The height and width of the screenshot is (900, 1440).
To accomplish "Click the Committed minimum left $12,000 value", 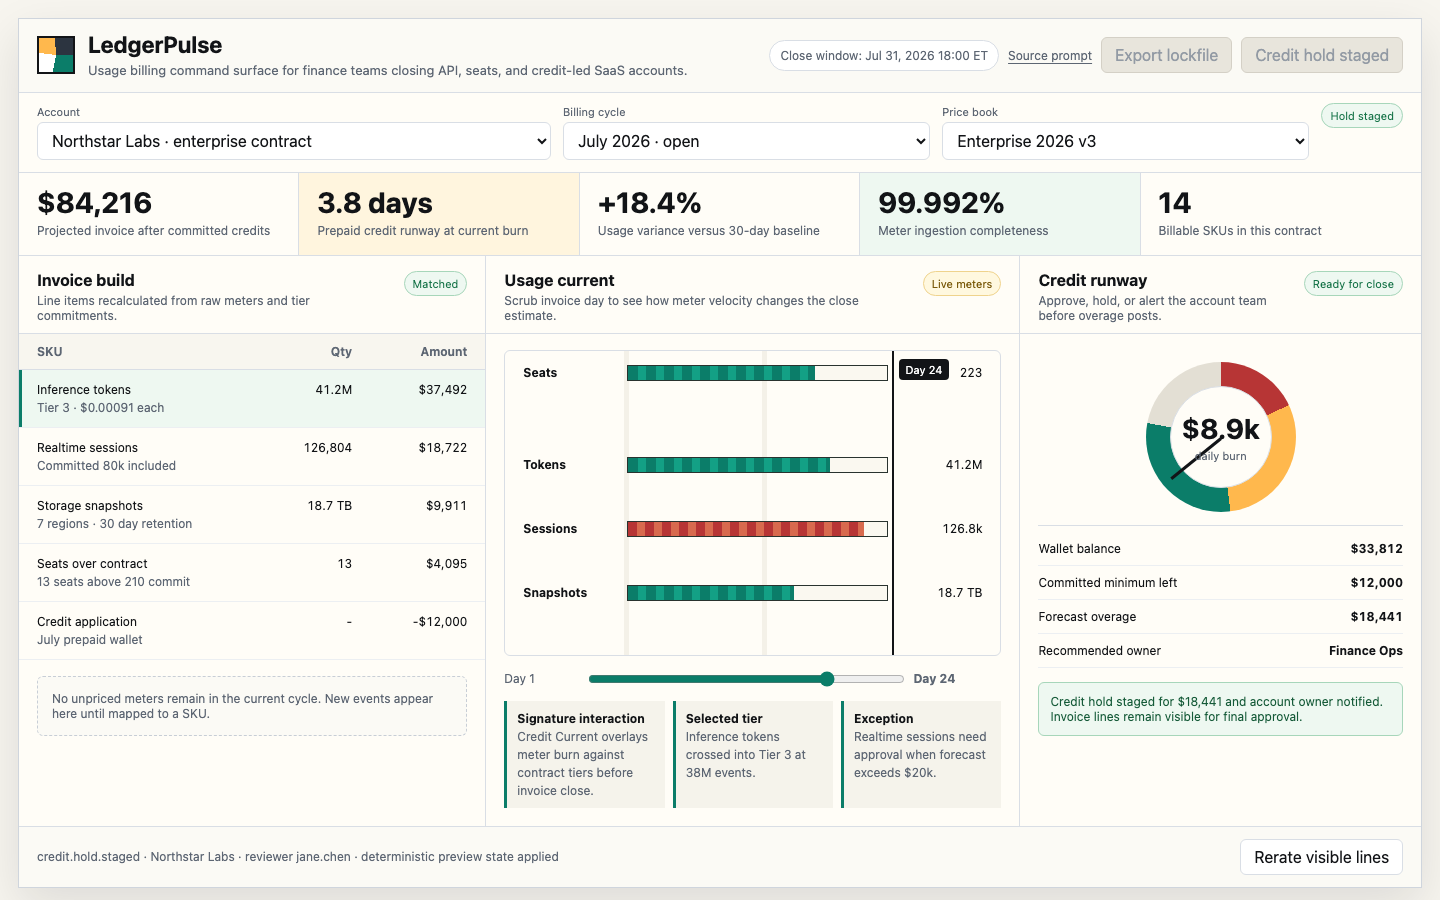I will tap(1376, 583).
